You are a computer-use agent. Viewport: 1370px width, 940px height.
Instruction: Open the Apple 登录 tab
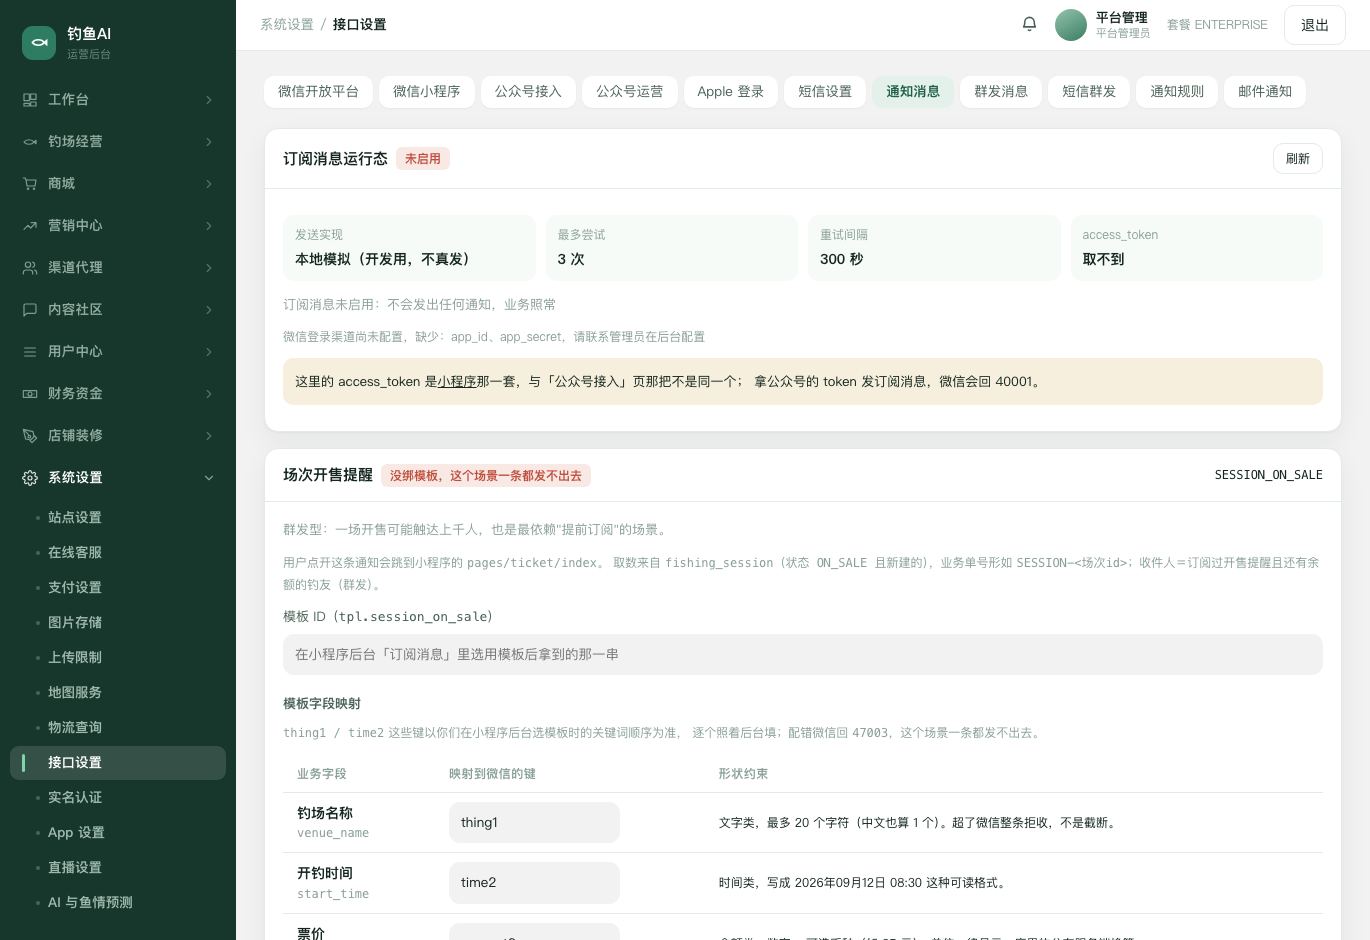pyautogui.click(x=731, y=92)
